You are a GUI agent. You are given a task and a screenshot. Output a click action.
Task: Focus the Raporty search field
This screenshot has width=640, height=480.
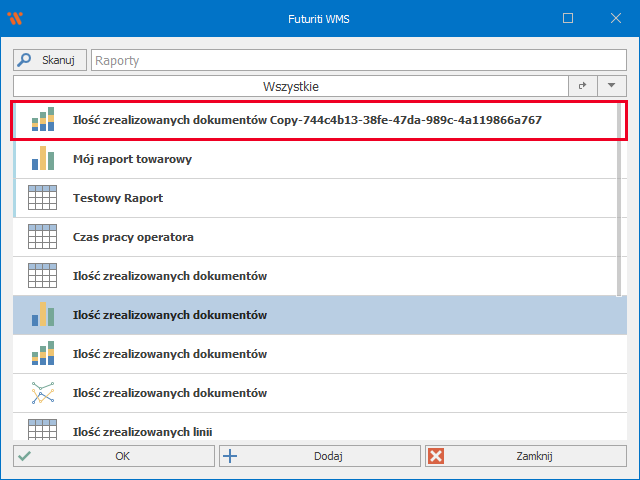[x=358, y=61]
